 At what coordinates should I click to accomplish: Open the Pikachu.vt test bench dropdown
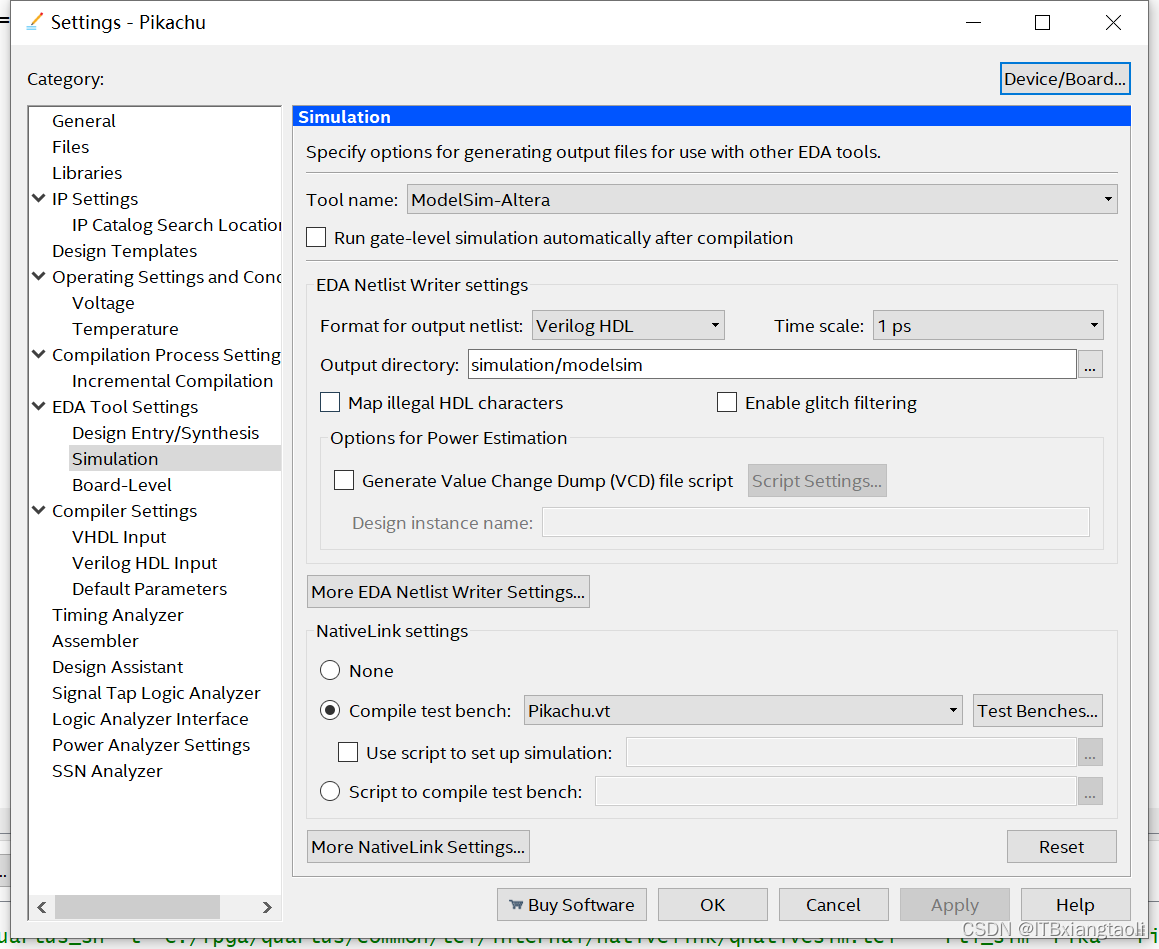coord(743,711)
